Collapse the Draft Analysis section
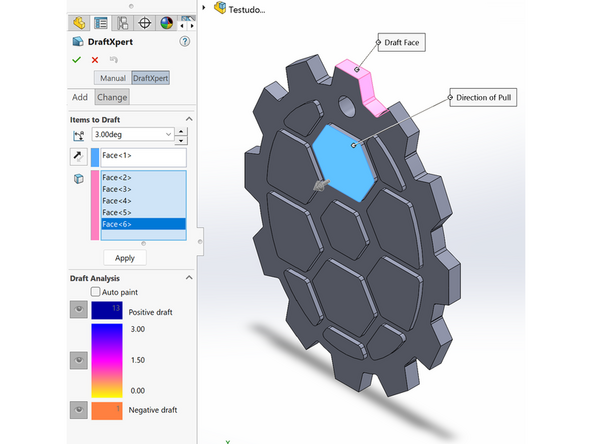This screenshot has width=592, height=444. point(189,278)
